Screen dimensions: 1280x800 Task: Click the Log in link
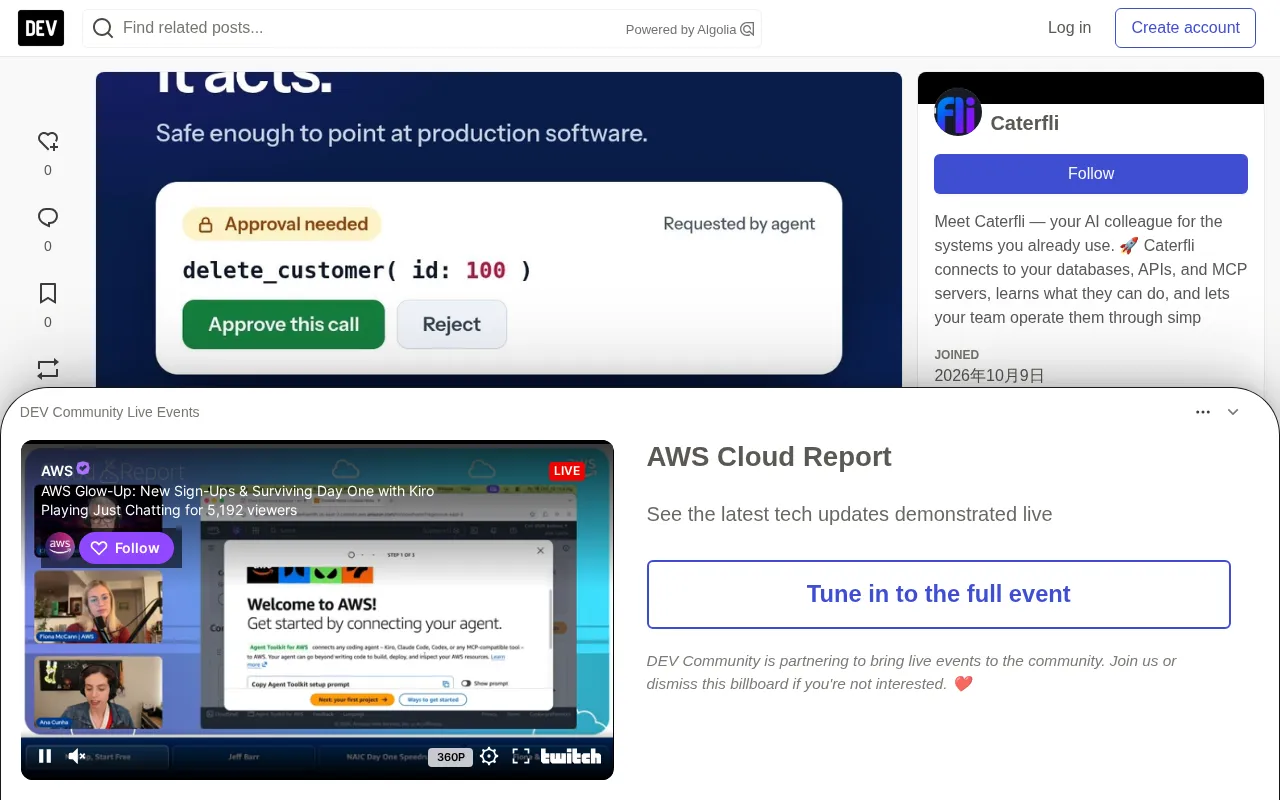[1069, 28]
